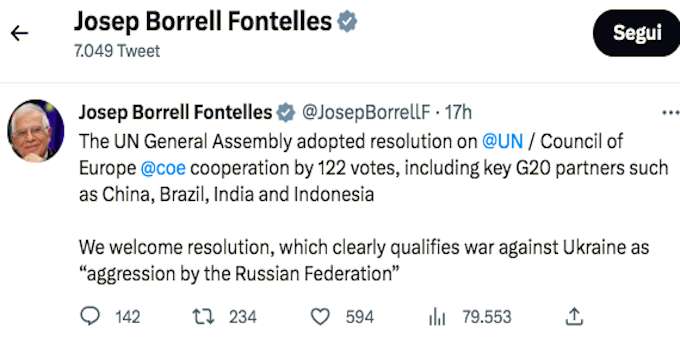Image resolution: width=680 pixels, height=360 pixels.
Task: Go back using the left arrow
Action: [x=20, y=33]
